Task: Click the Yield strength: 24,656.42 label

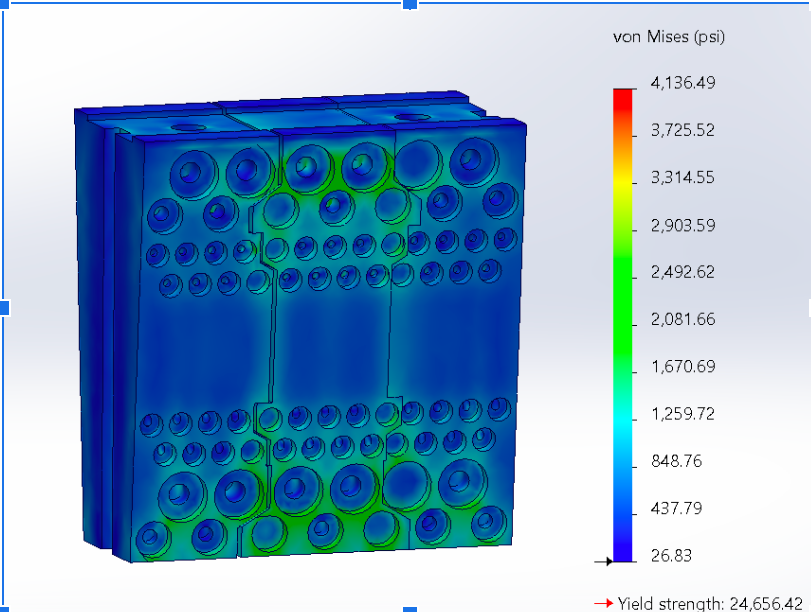Action: tap(710, 604)
